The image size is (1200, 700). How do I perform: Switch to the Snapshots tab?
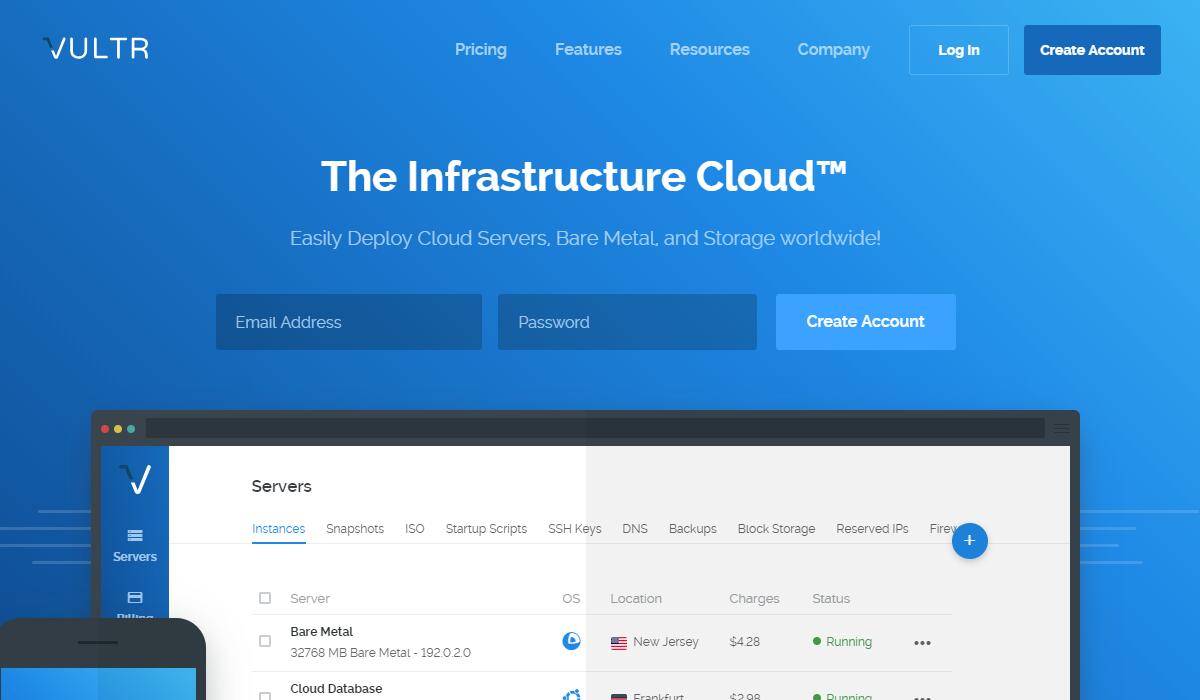click(355, 529)
